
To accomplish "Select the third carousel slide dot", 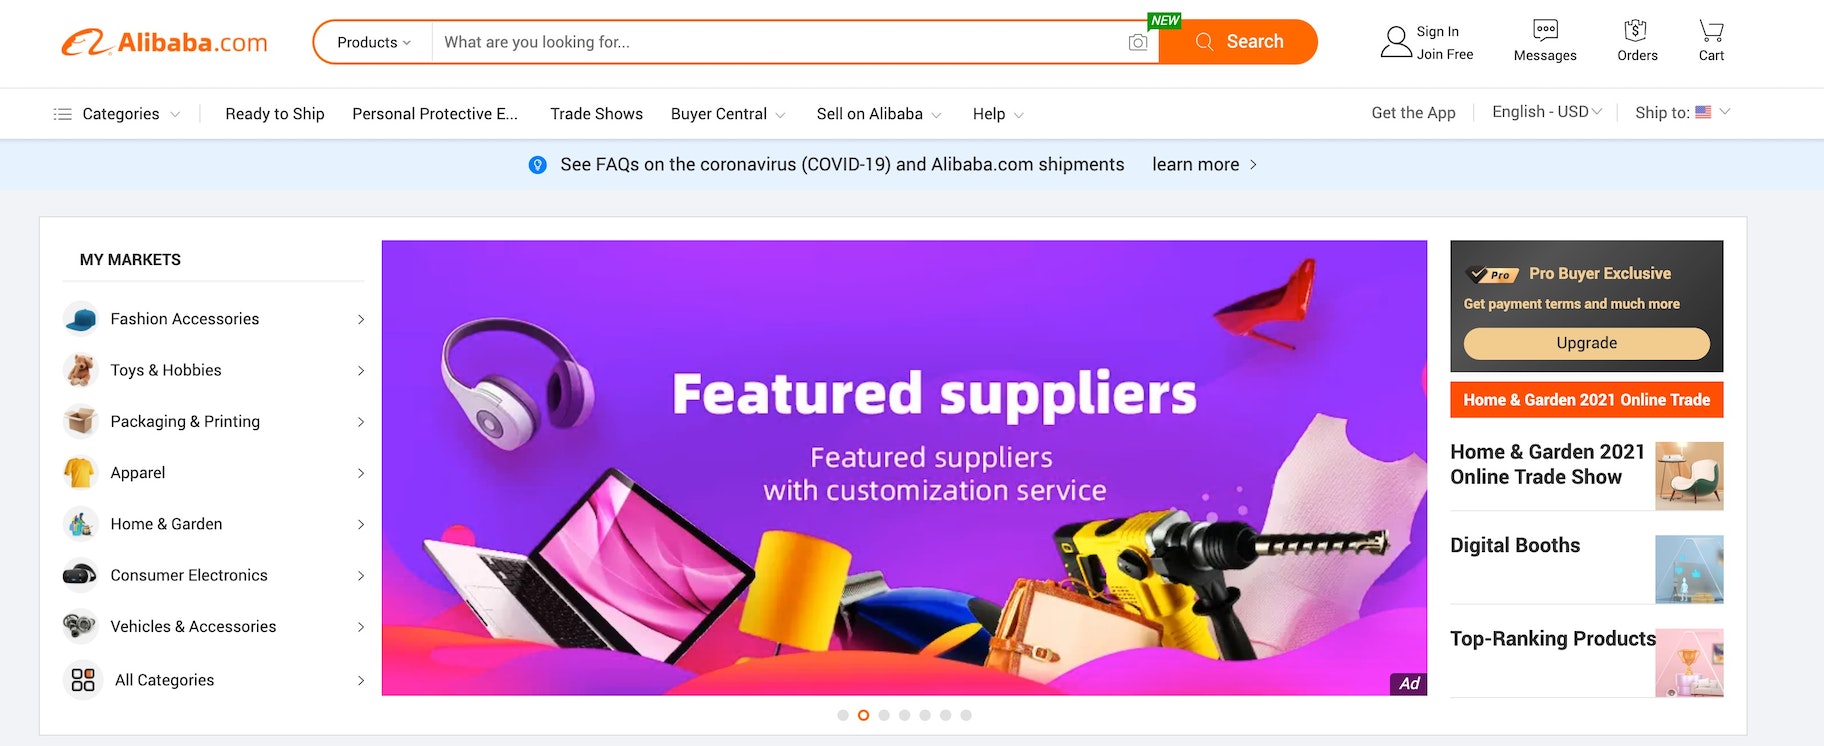I will 884,715.
